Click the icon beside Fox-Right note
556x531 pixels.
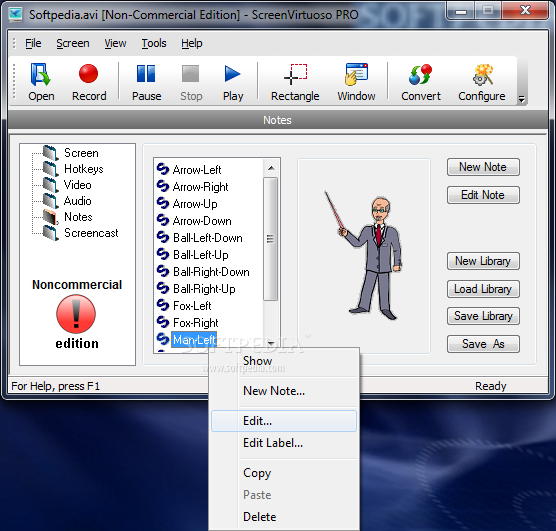click(163, 322)
